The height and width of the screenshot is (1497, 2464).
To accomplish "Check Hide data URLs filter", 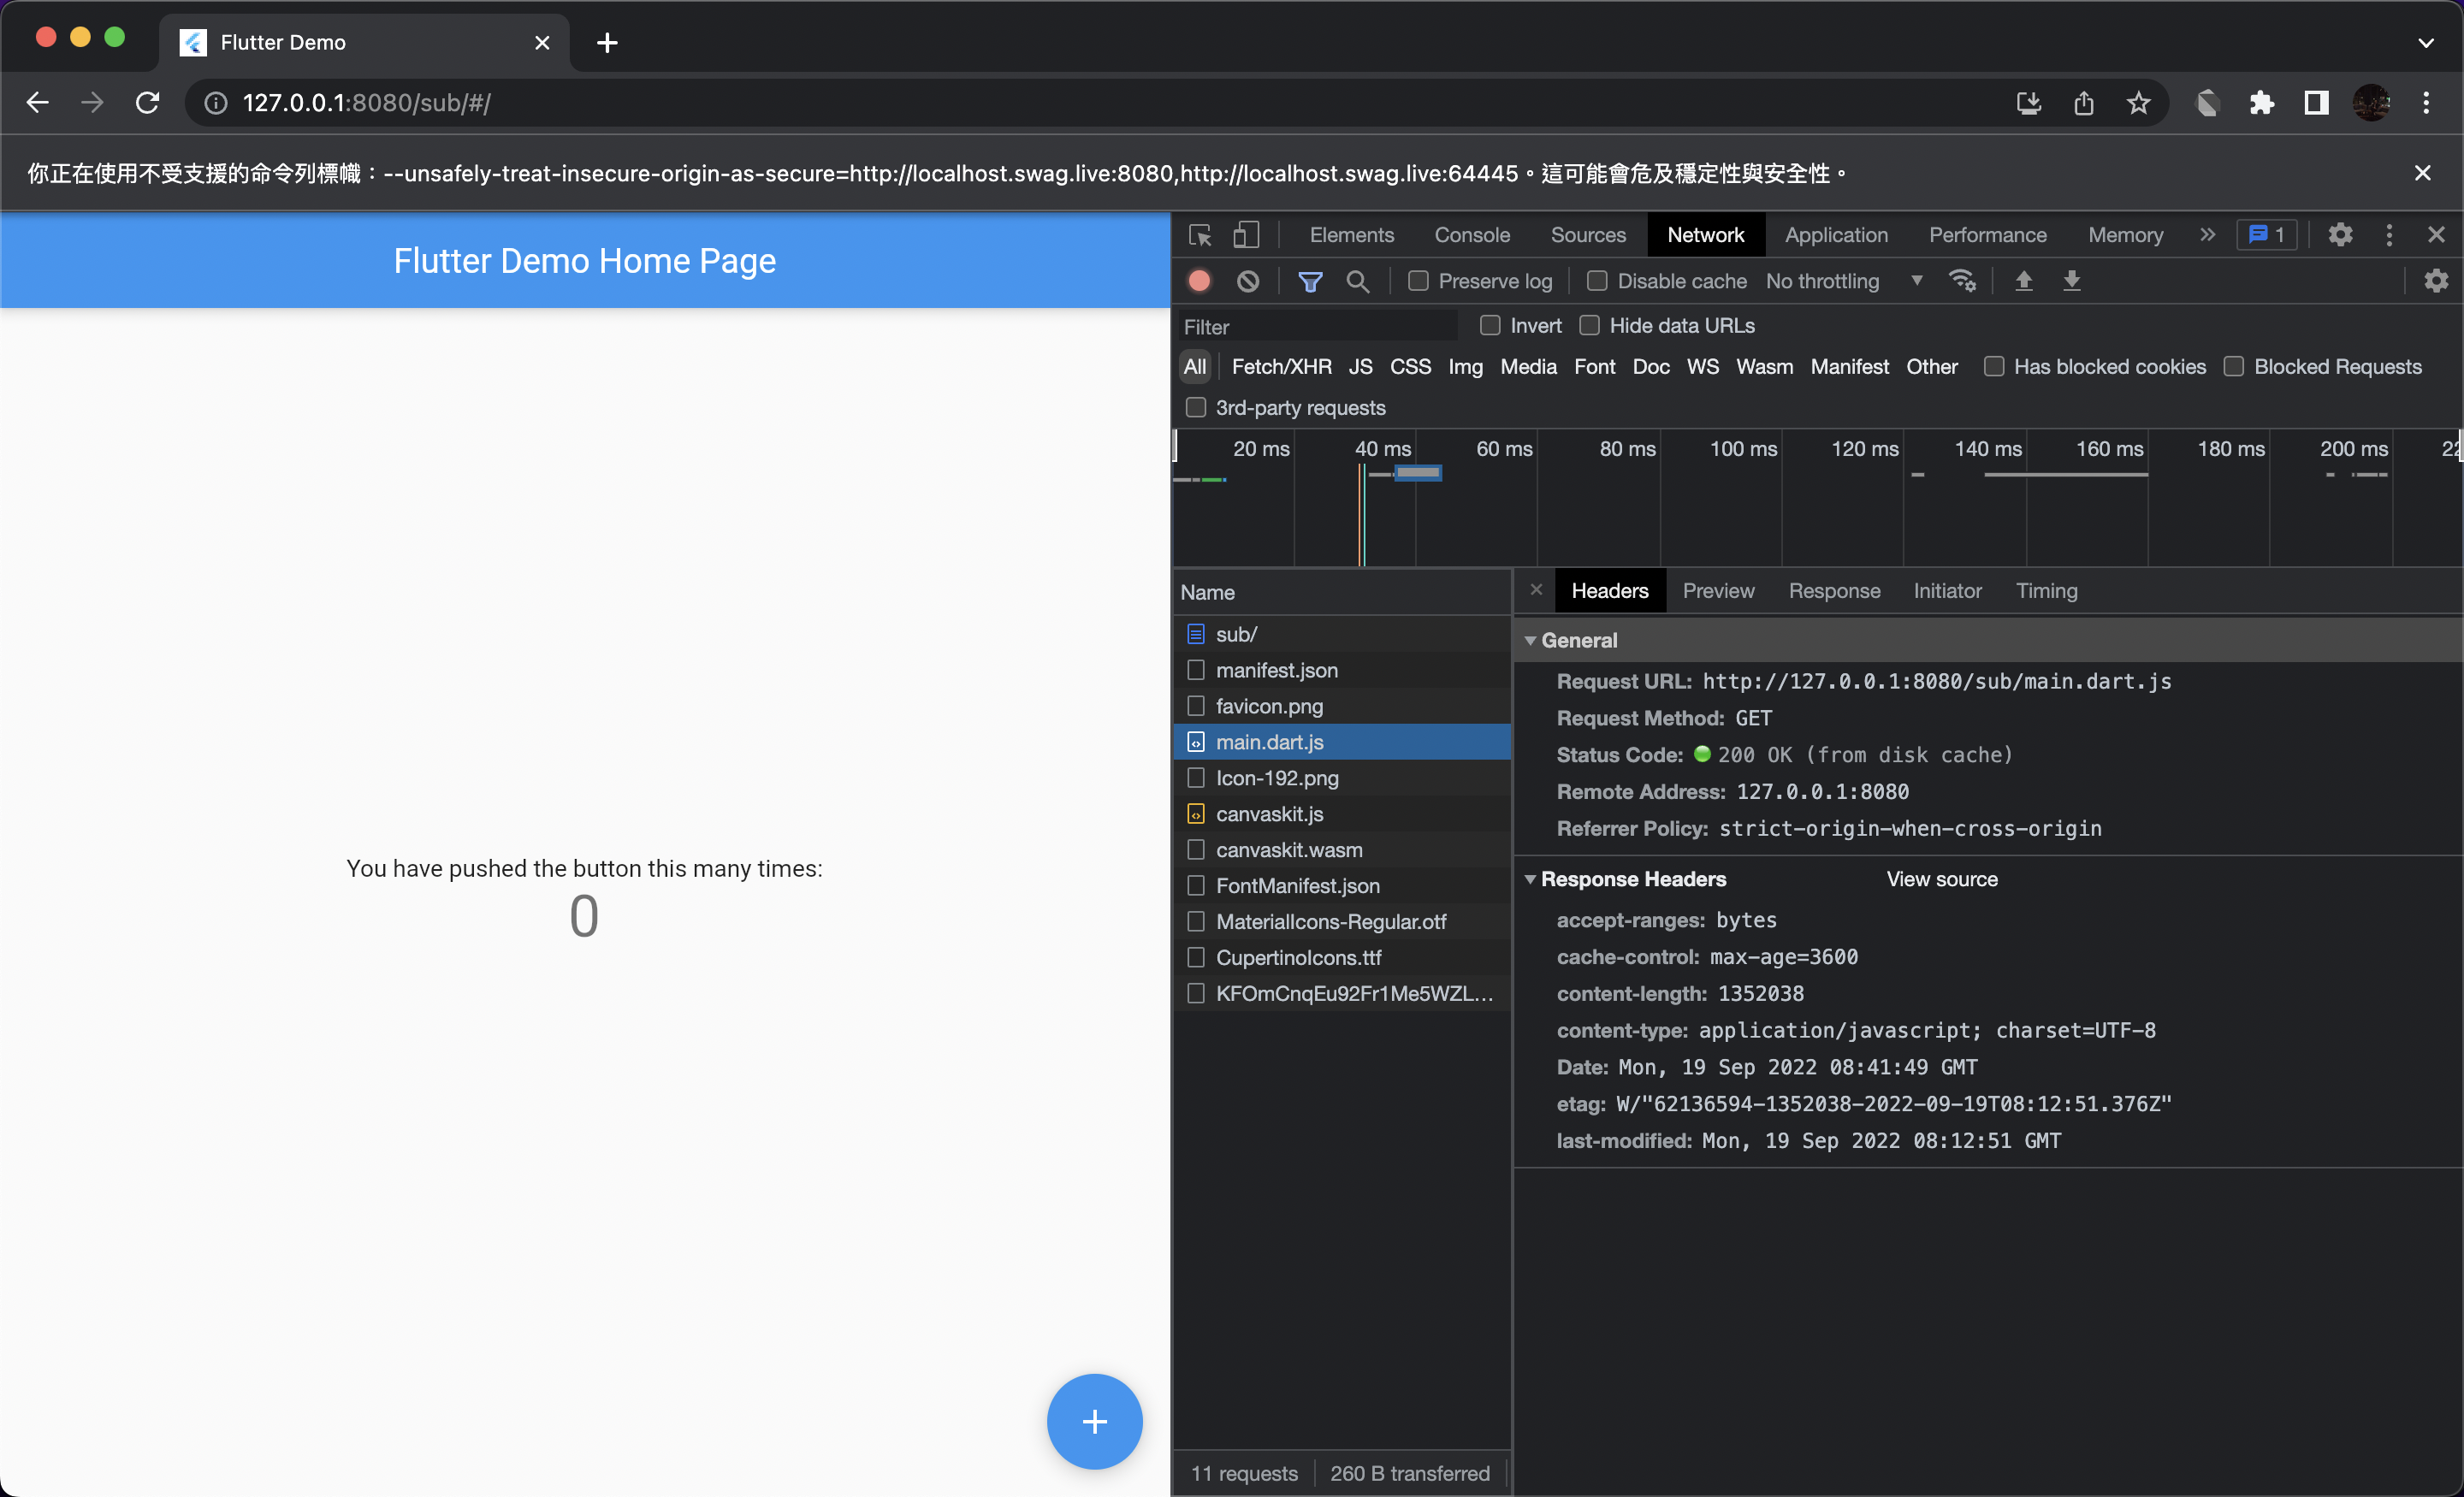I will (1590, 325).
